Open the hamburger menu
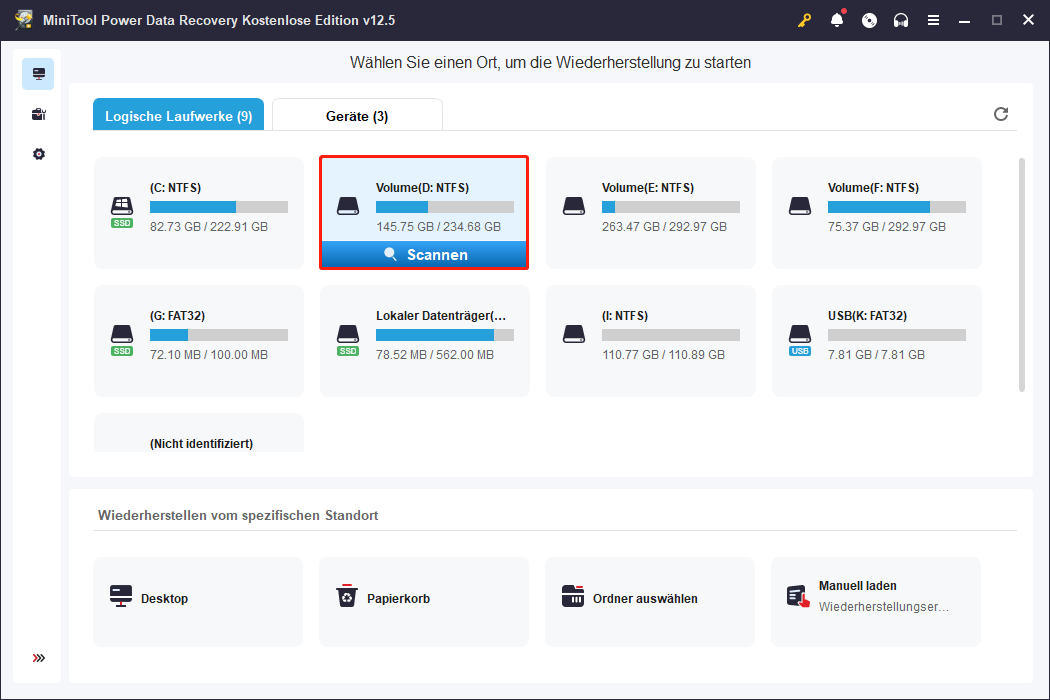 click(x=933, y=21)
